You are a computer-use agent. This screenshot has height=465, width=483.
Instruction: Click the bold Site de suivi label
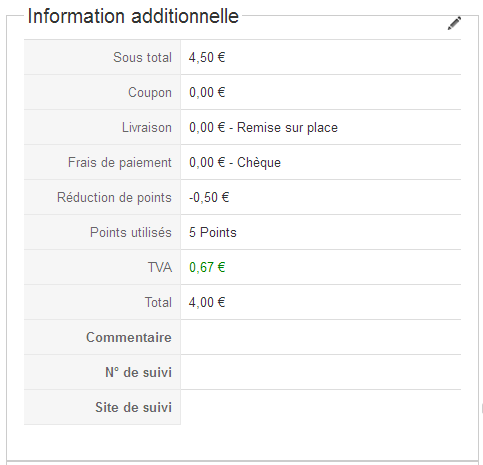click(133, 407)
